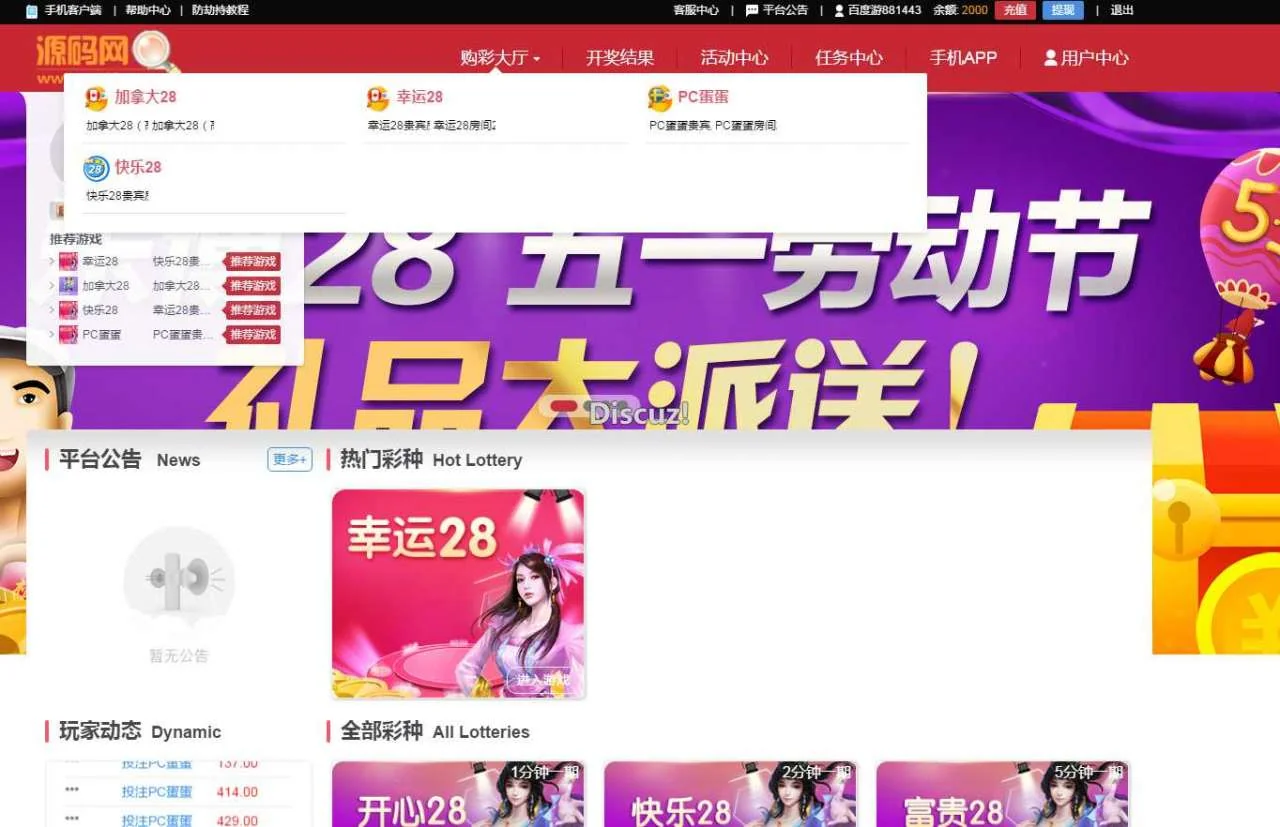Expand the PC蛋蛋 recommended game row arrow
The height and width of the screenshot is (827, 1280).
point(52,335)
